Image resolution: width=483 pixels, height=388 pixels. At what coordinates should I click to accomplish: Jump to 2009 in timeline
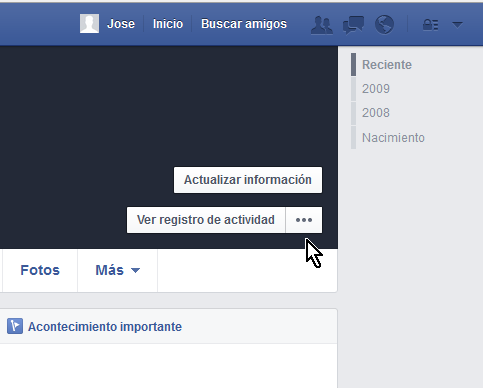[376, 89]
